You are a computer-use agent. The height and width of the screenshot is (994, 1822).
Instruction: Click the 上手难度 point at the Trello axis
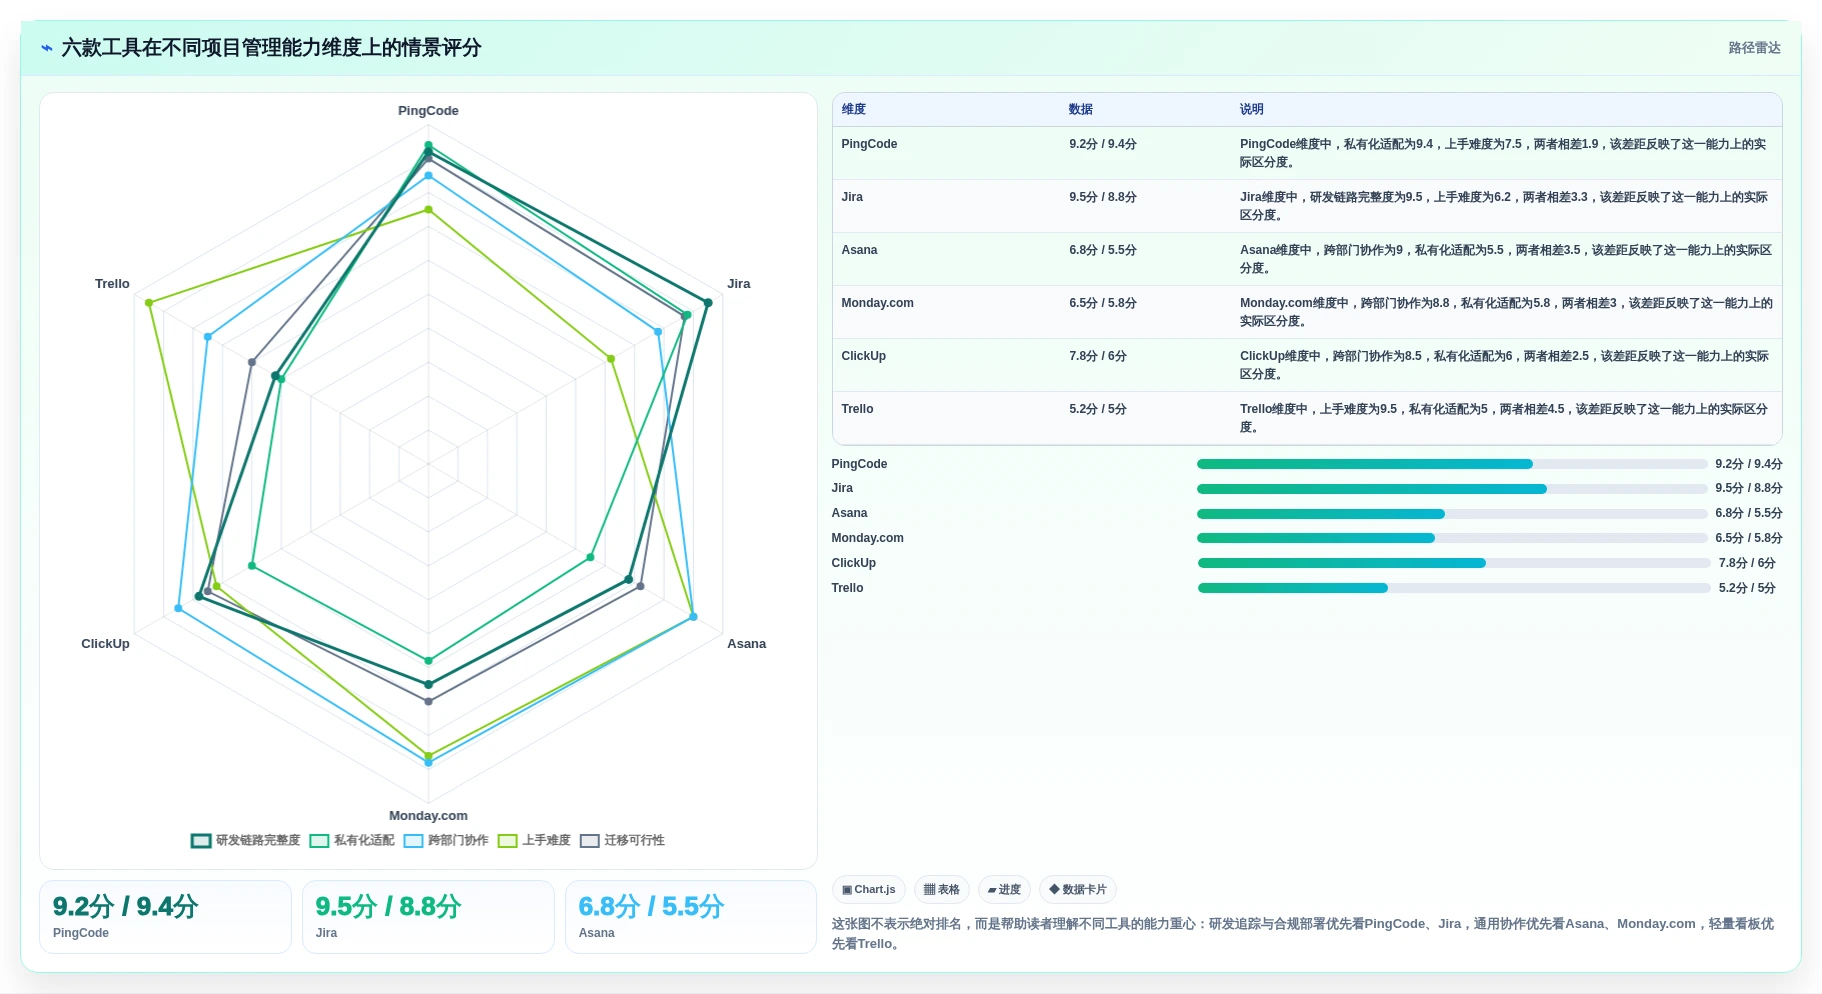(149, 303)
